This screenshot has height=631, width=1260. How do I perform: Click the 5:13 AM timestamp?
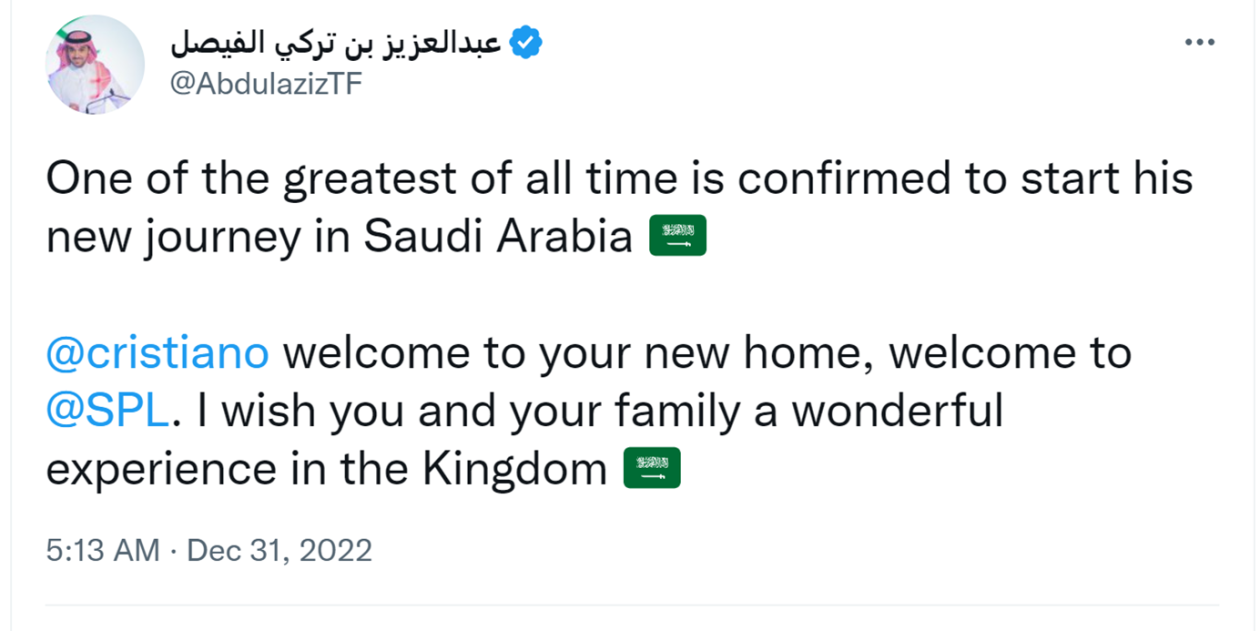click(x=102, y=550)
